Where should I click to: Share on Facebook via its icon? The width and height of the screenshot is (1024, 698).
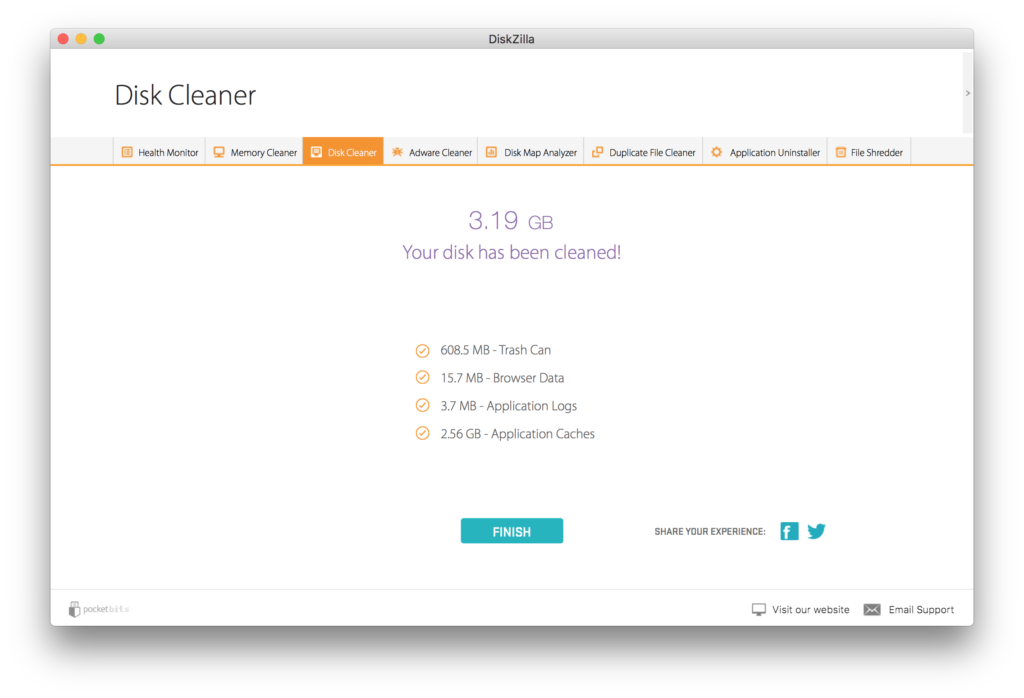(789, 531)
